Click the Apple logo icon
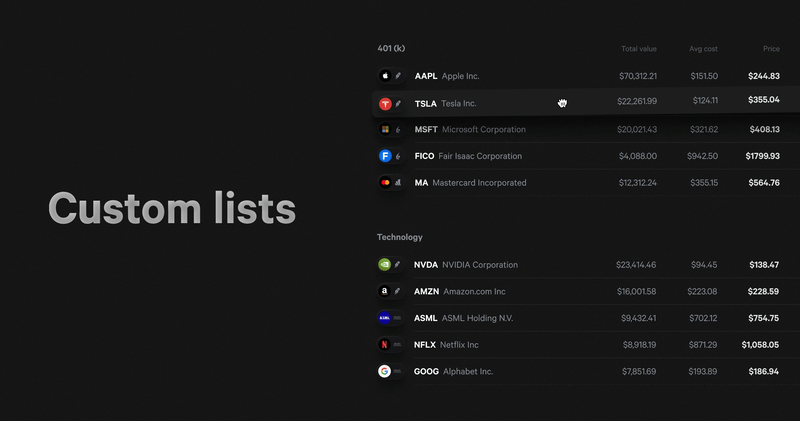 click(x=385, y=76)
